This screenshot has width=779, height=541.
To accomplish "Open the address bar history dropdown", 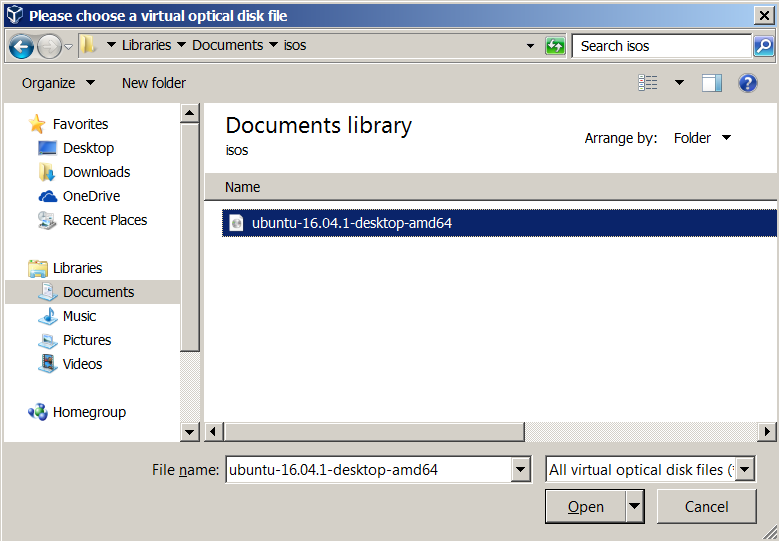I will pyautogui.click(x=530, y=46).
